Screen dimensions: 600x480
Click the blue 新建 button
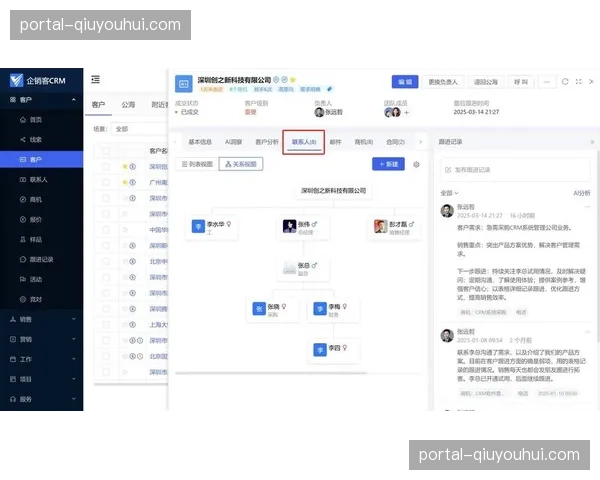click(388, 164)
